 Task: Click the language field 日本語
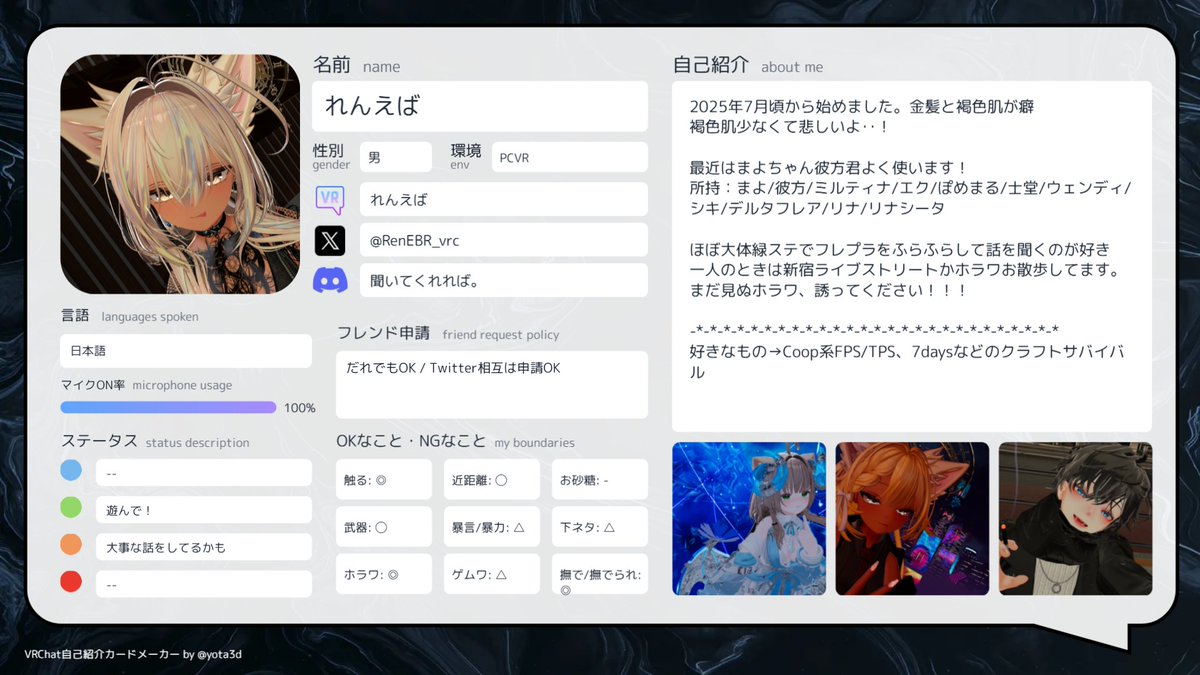pos(186,351)
